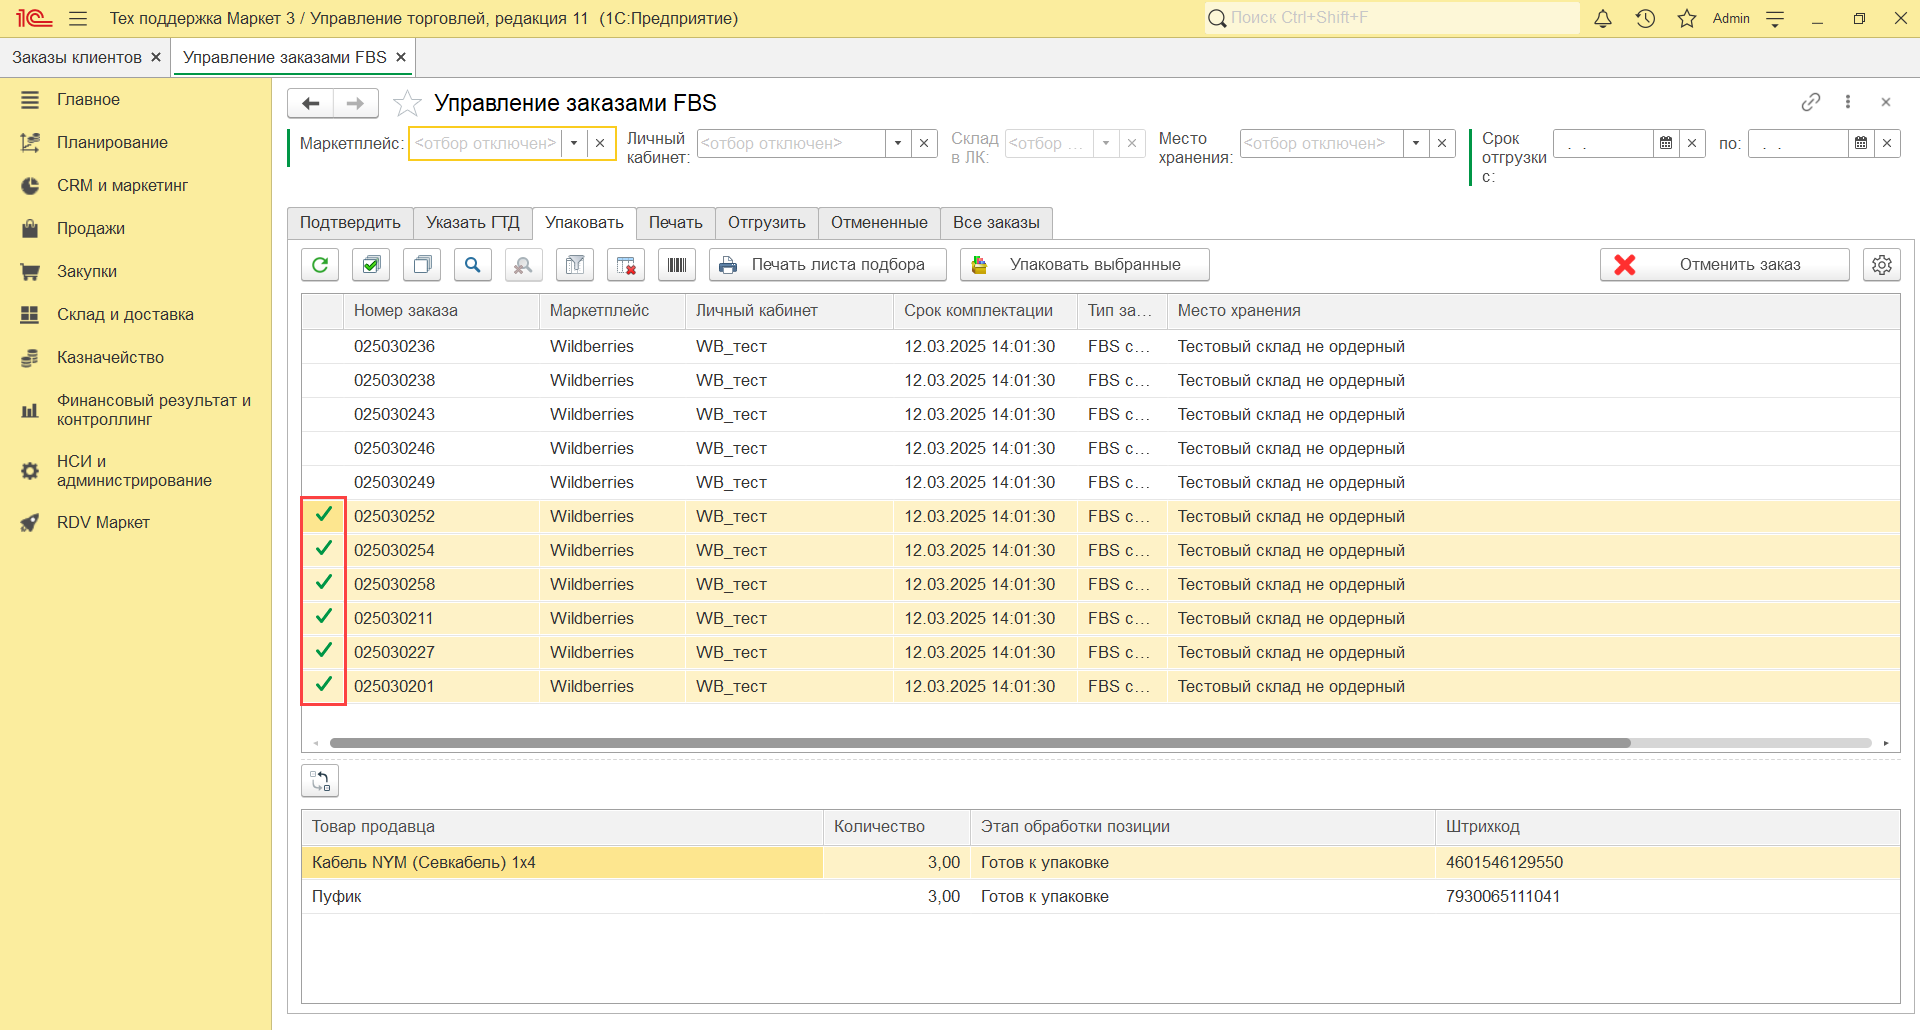Clear the Место хранения filter

tap(1442, 143)
